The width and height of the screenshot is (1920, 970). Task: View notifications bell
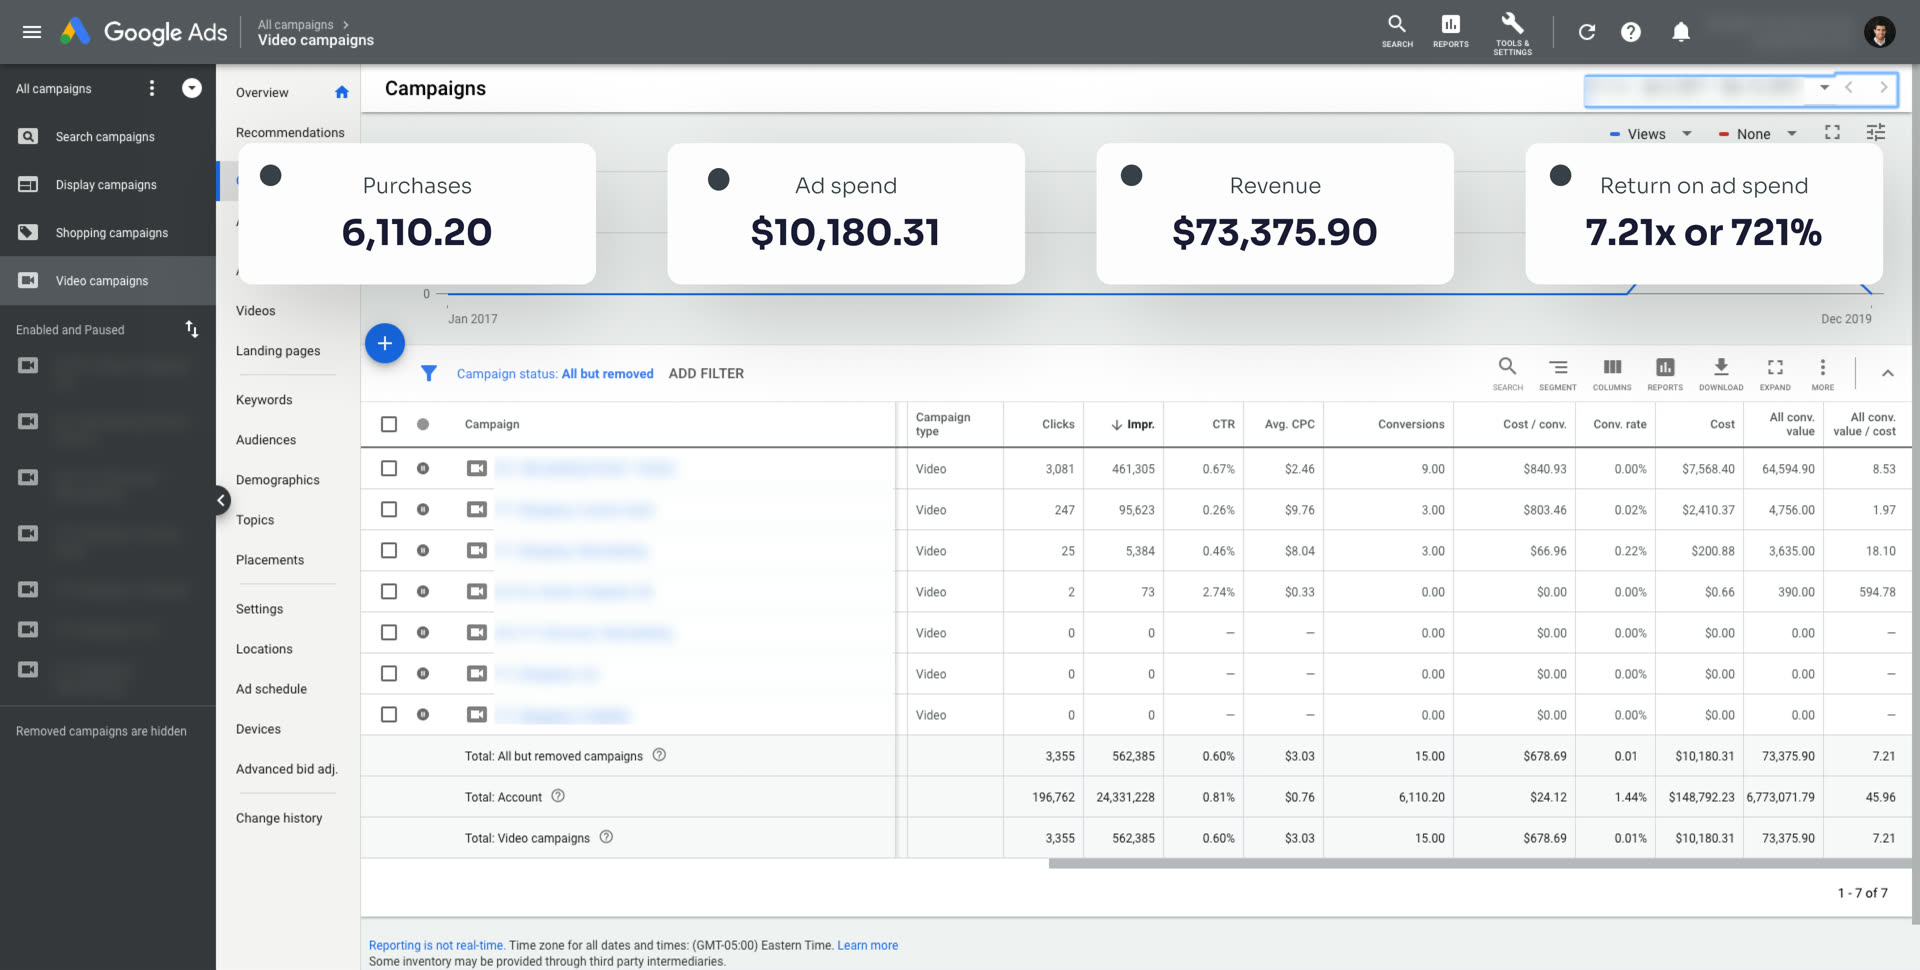click(x=1681, y=32)
